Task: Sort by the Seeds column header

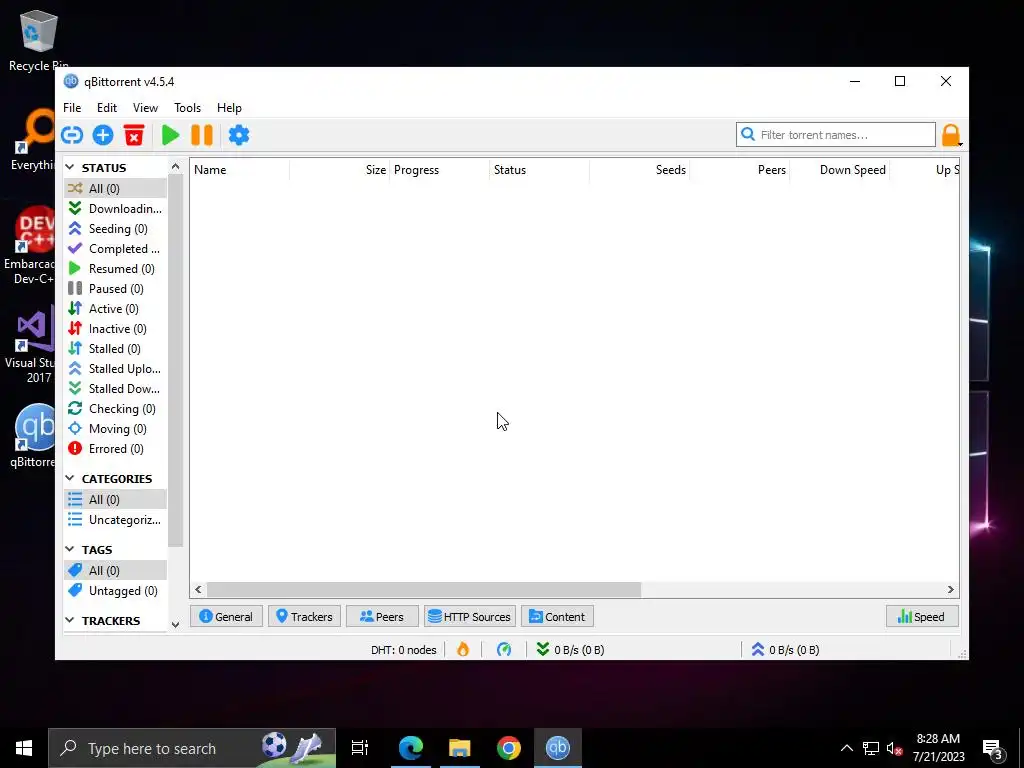Action: point(639,170)
